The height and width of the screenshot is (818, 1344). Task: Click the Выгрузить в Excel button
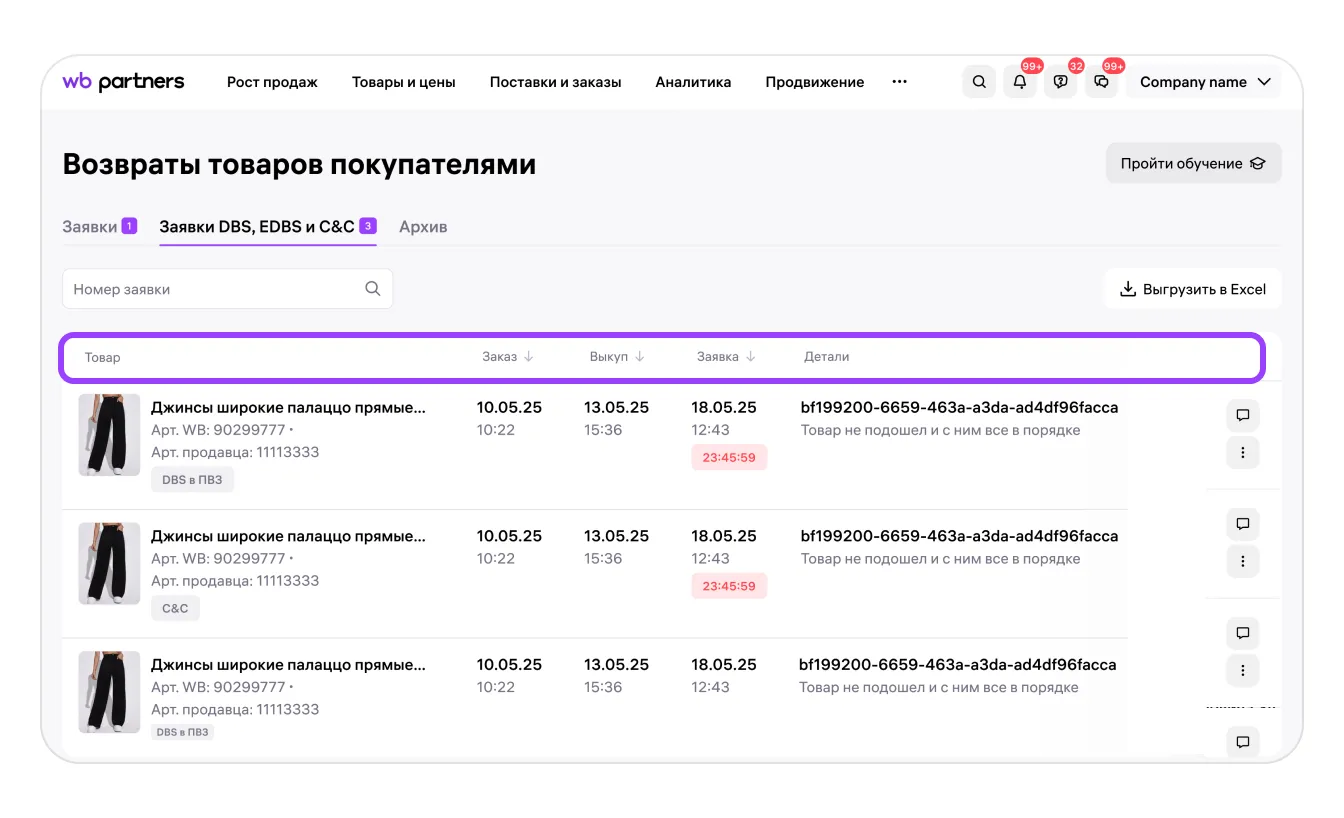coord(1192,289)
